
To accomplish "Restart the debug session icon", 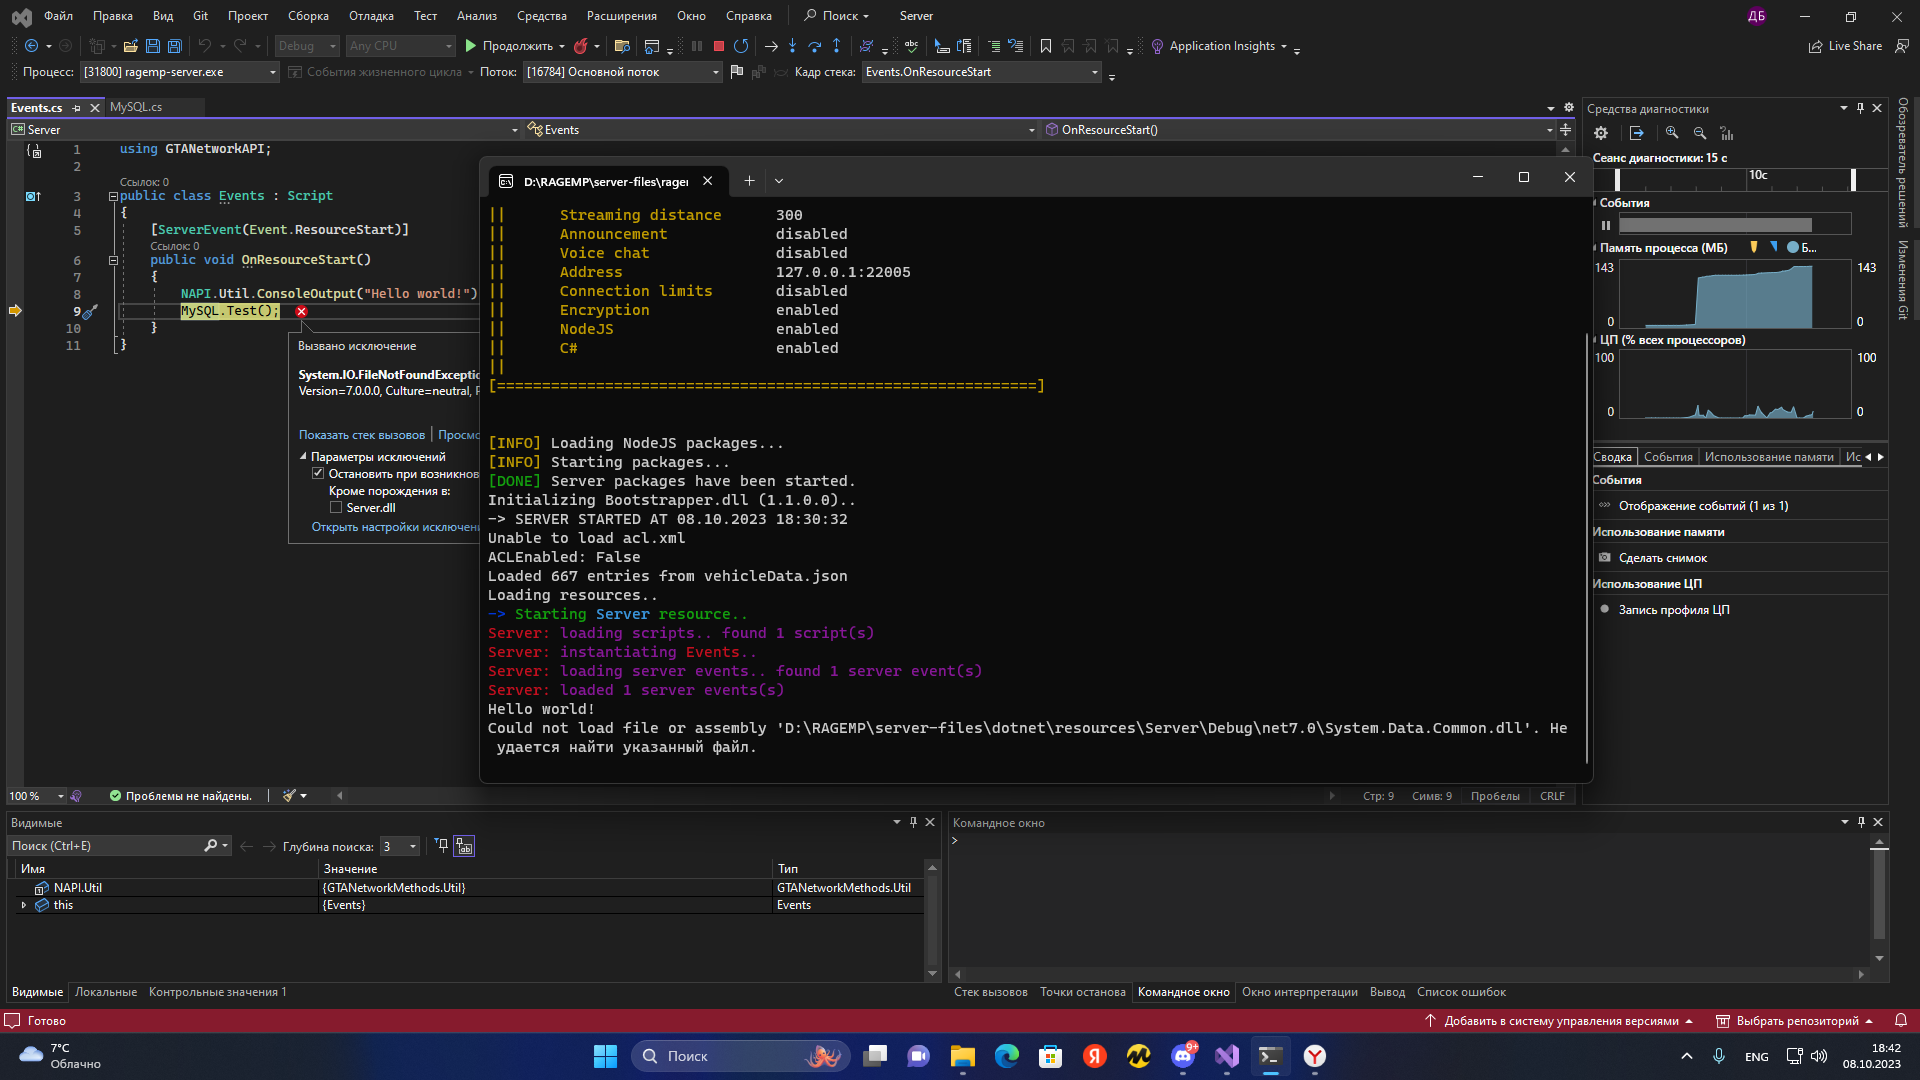I will click(741, 46).
